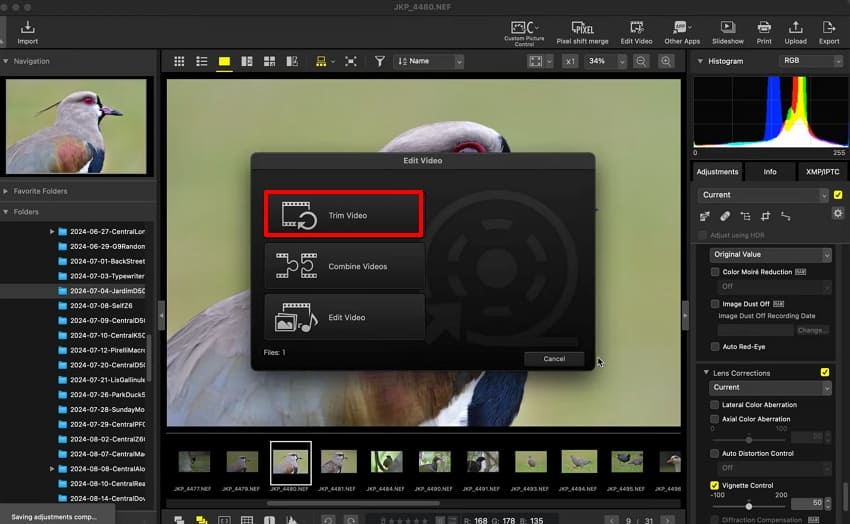Toggle full screen view icon

[351, 61]
